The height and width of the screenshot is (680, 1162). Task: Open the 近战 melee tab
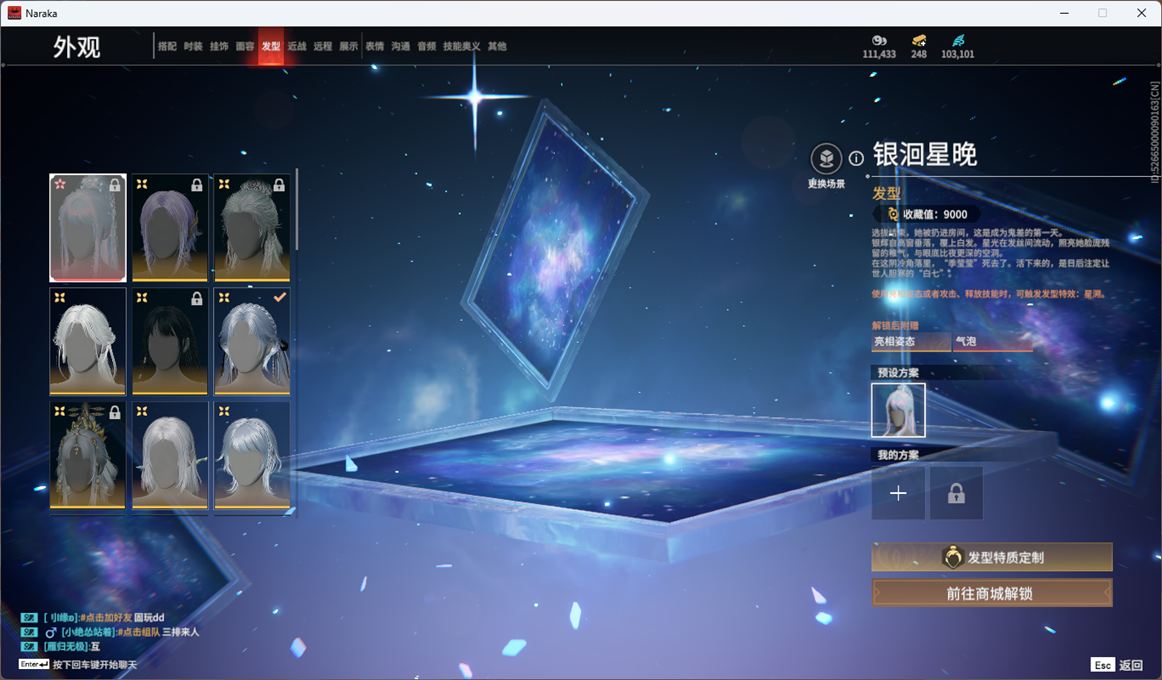296,46
